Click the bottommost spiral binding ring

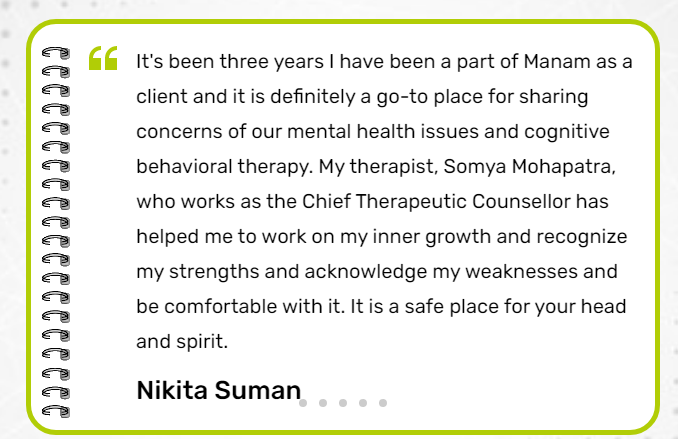tap(57, 410)
